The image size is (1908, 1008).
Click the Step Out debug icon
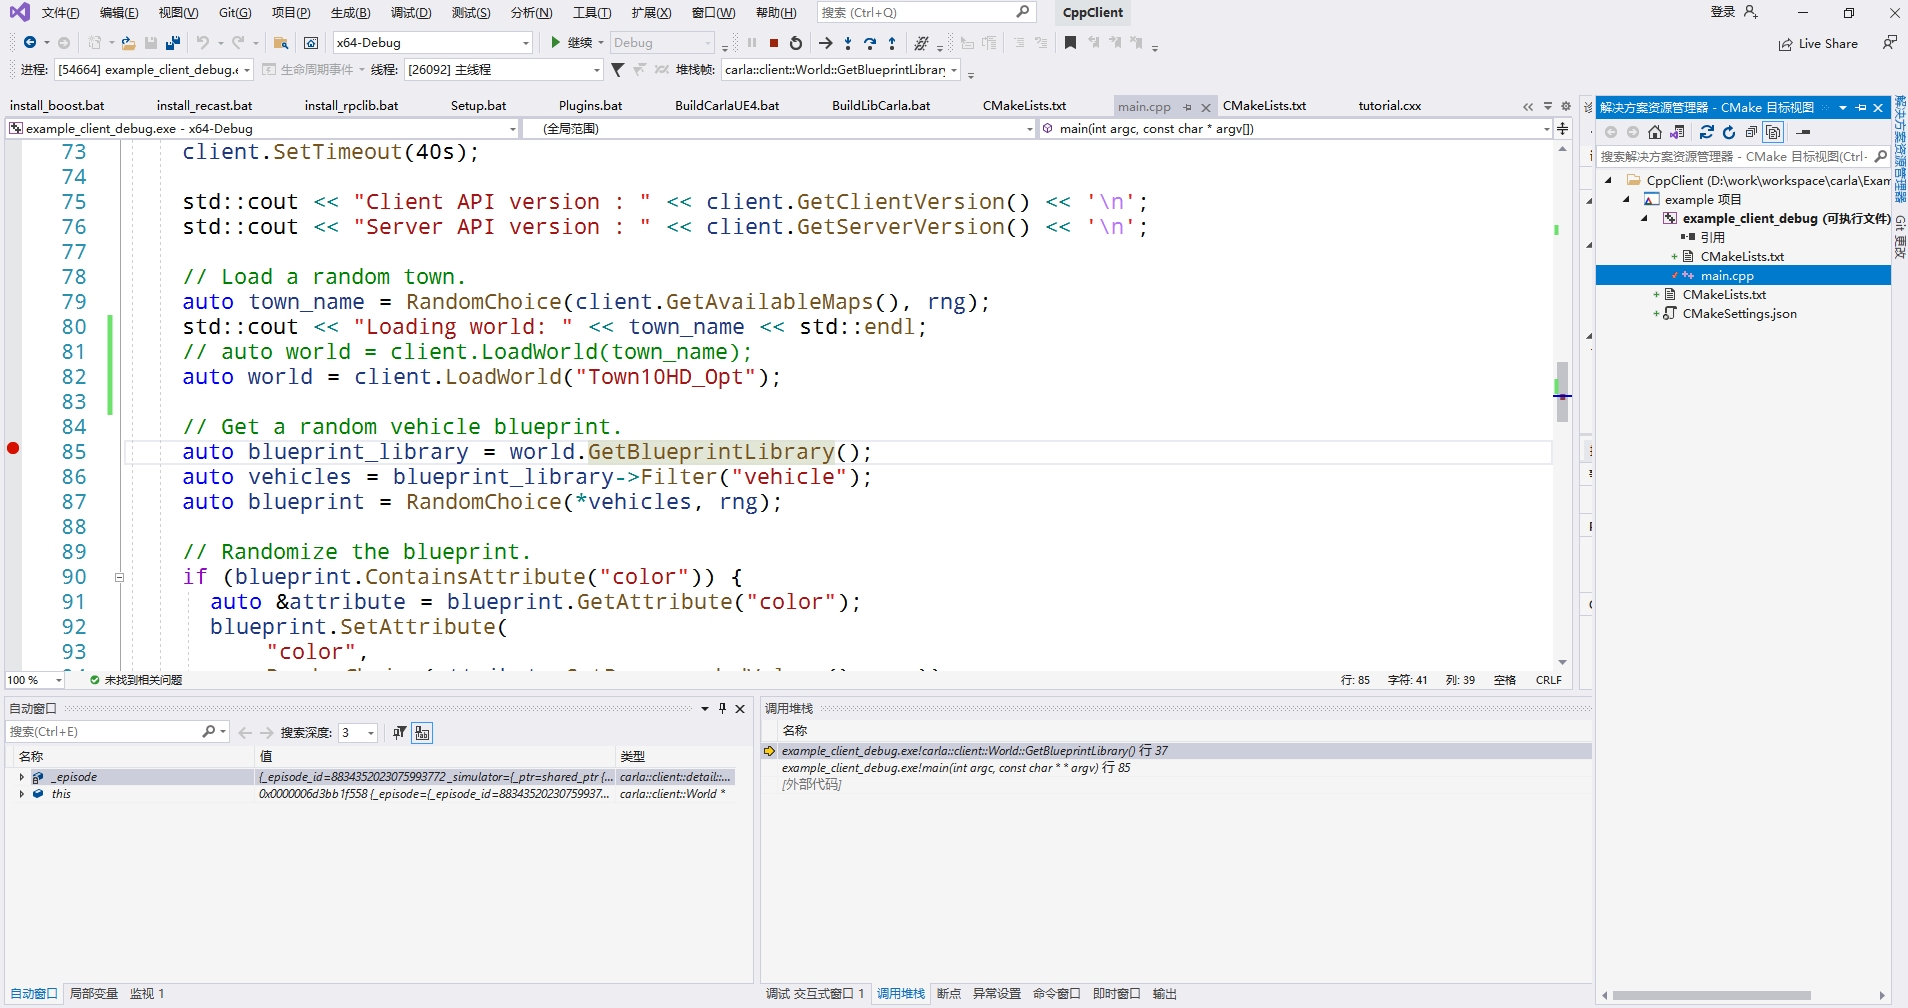[892, 43]
